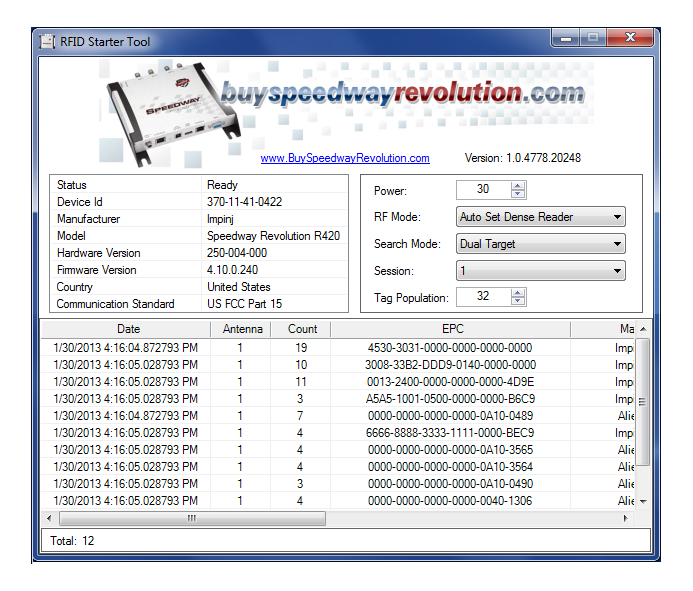Click the Country value United States
The width and height of the screenshot is (693, 591).
[x=239, y=287]
